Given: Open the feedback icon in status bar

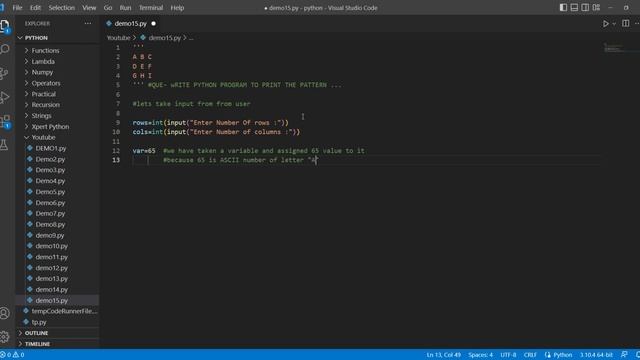Looking at the screenshot, I should (x=624, y=355).
